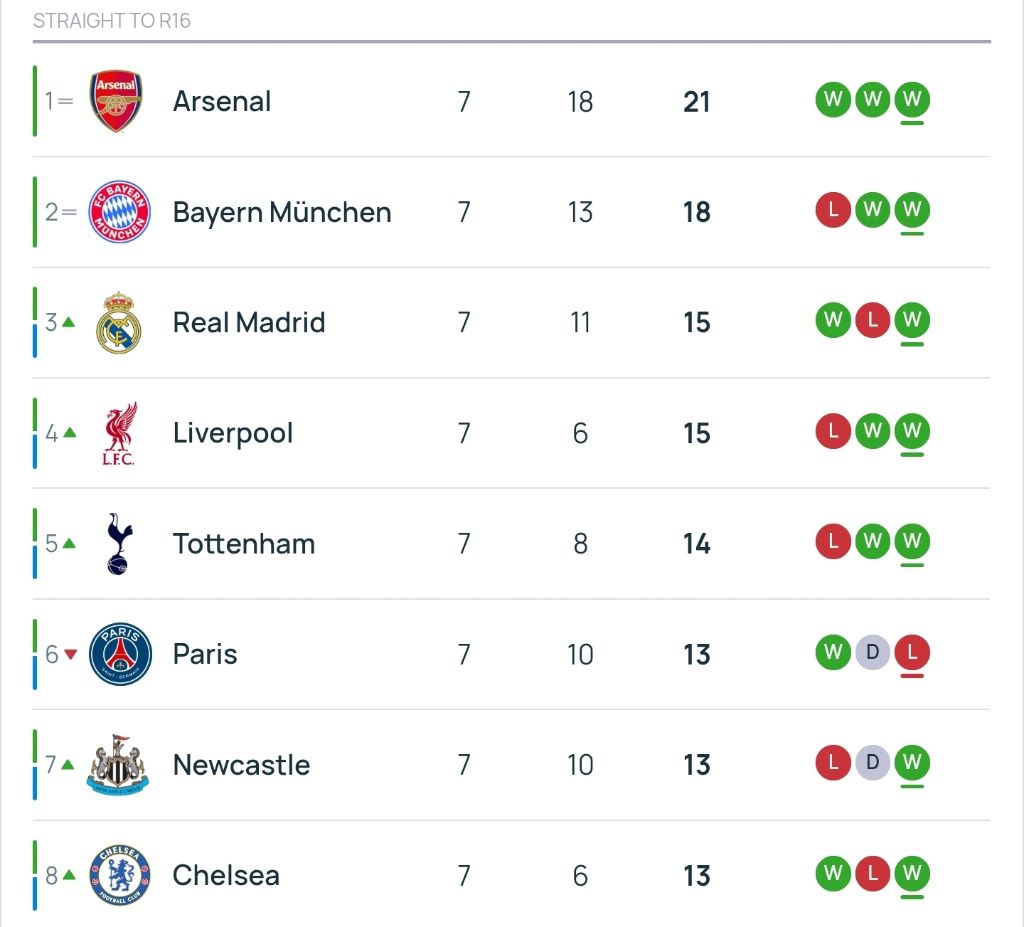Screen dimensions: 1024x927
Task: Click the Arsenal club crest
Action: [116, 101]
